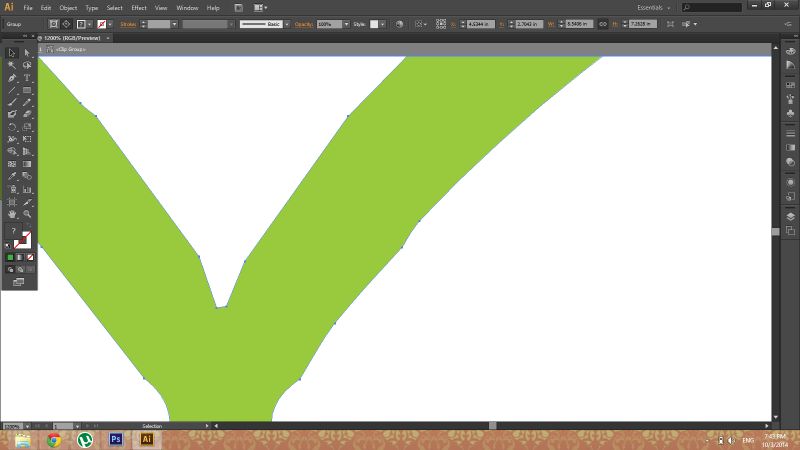This screenshot has width=800, height=450.
Task: Open the zoom level dropdown in status bar
Action: click(27, 426)
